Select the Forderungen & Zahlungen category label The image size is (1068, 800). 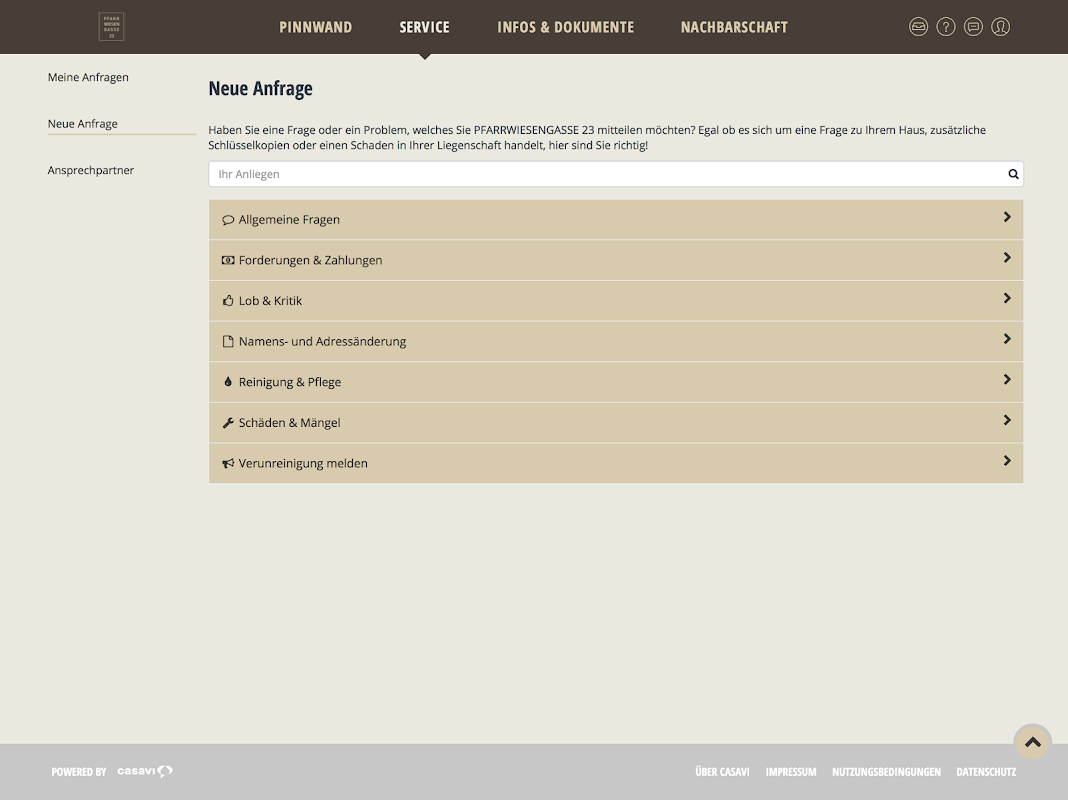[x=311, y=260]
